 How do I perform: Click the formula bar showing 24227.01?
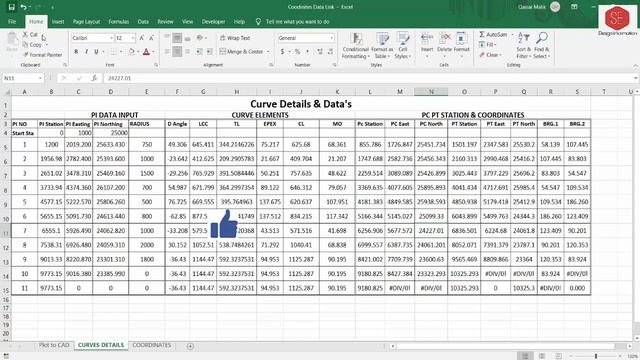(x=367, y=78)
